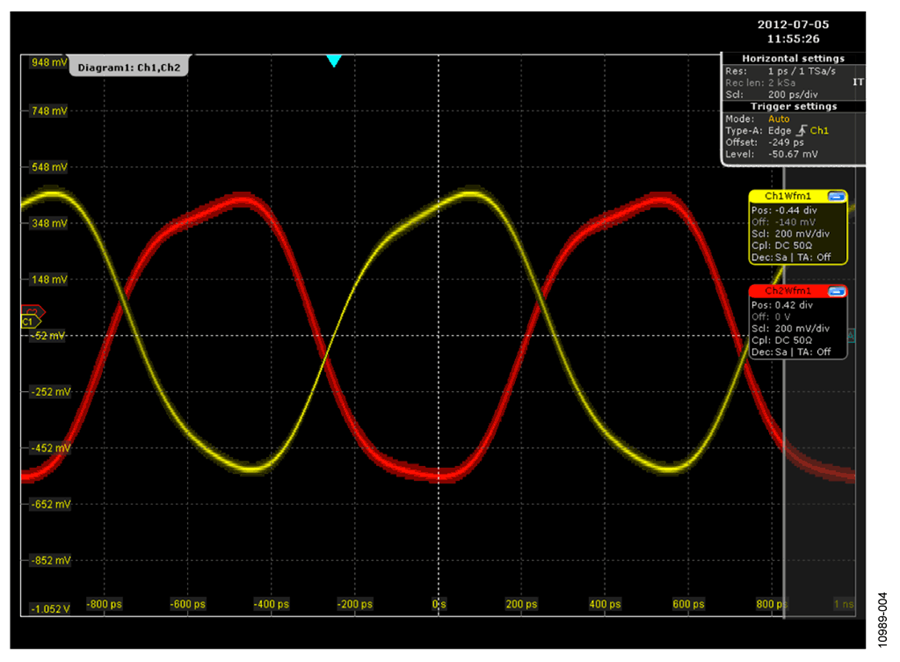
Task: Minimize the Ch1Wfm1 signal box
Action: [836, 196]
